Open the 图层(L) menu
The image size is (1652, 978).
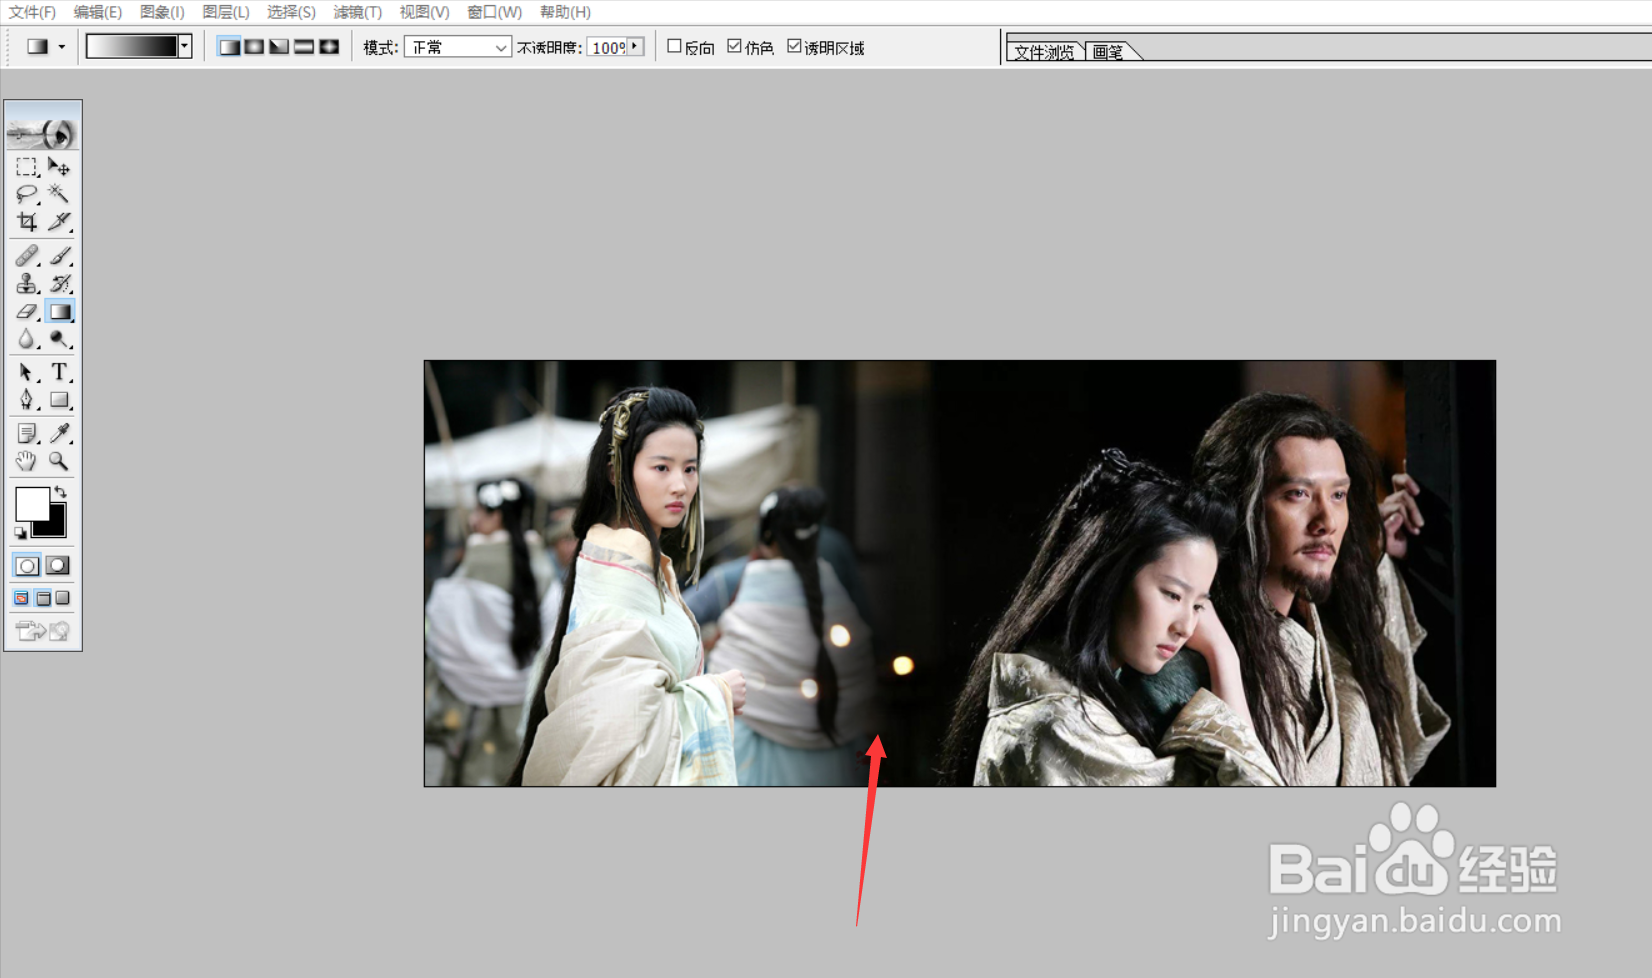click(x=226, y=12)
